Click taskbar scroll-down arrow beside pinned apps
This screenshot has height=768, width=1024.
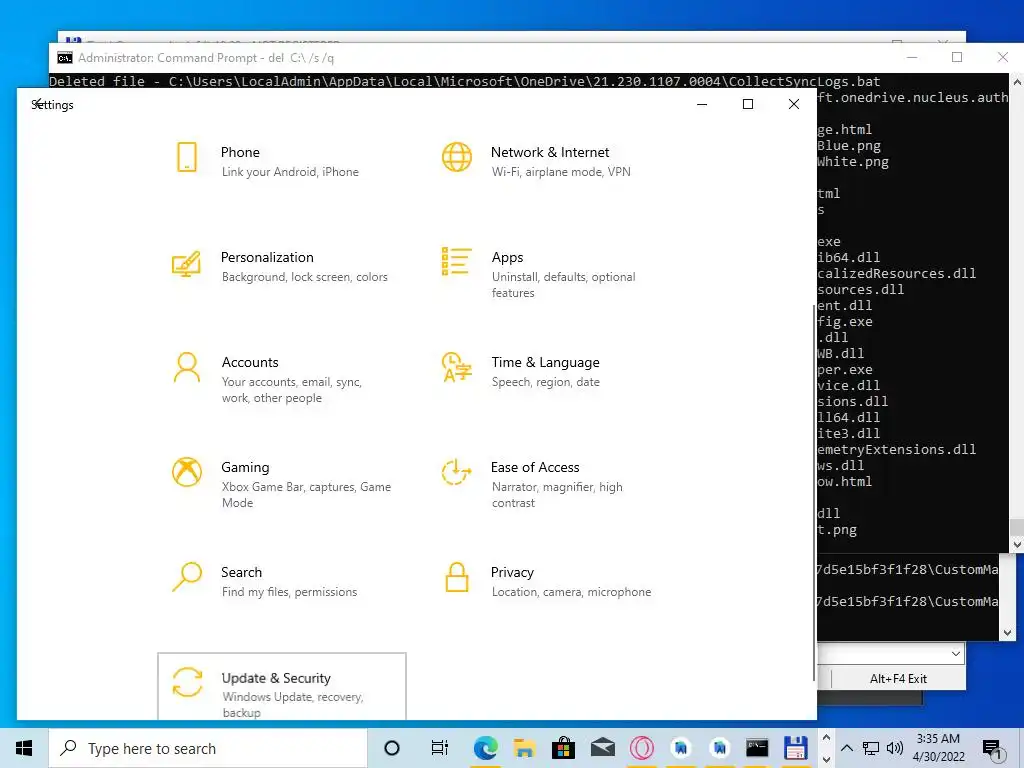[x=826, y=760]
